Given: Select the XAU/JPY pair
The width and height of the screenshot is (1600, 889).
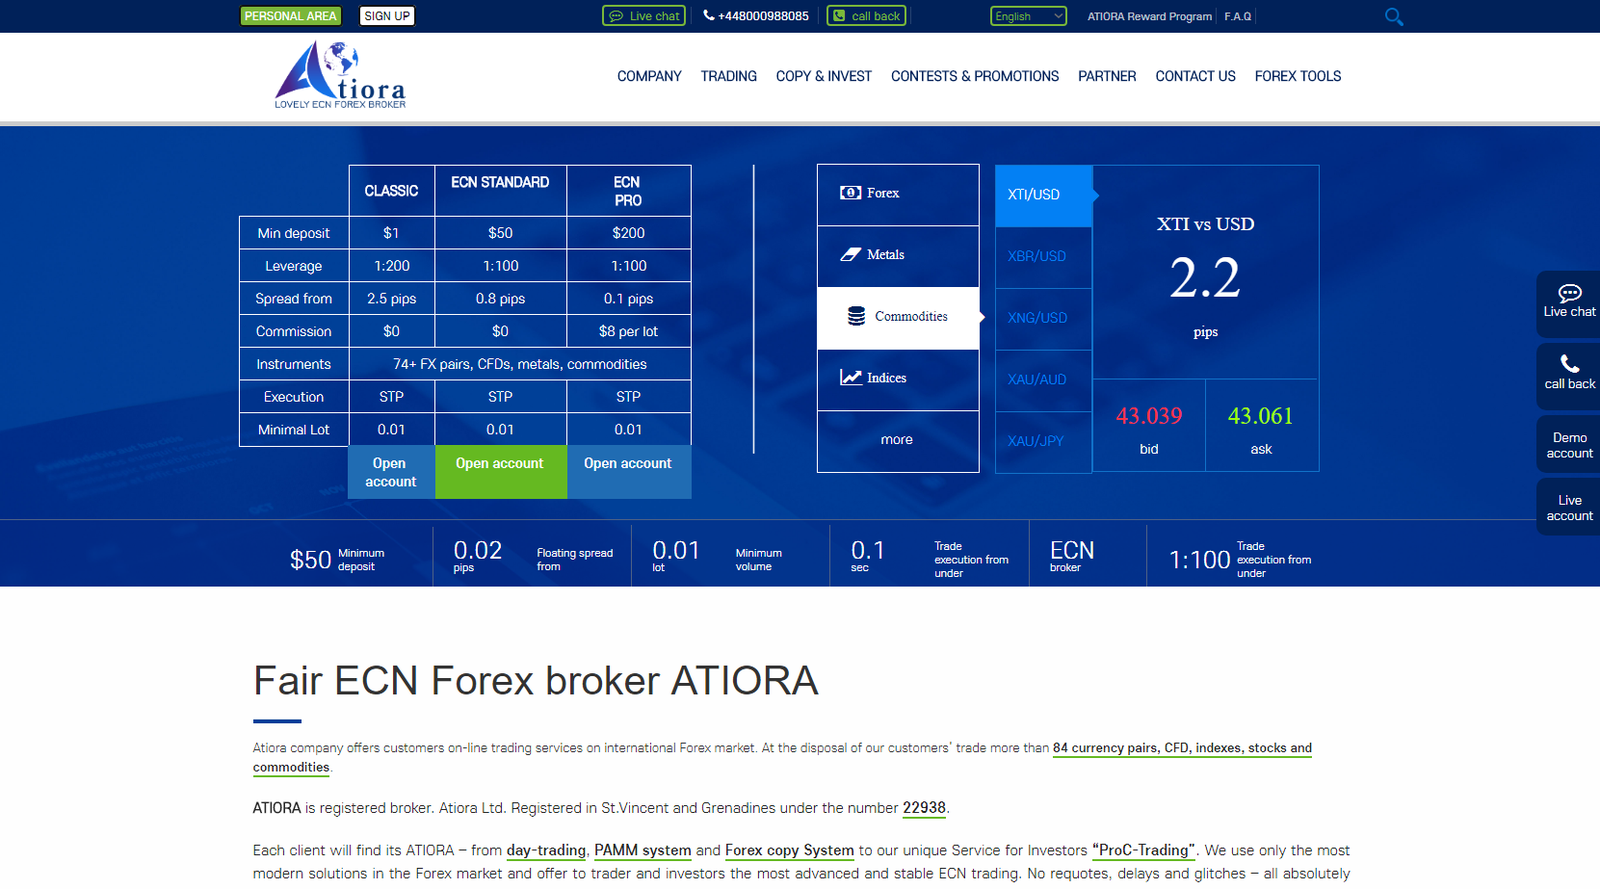Looking at the screenshot, I should (1044, 441).
